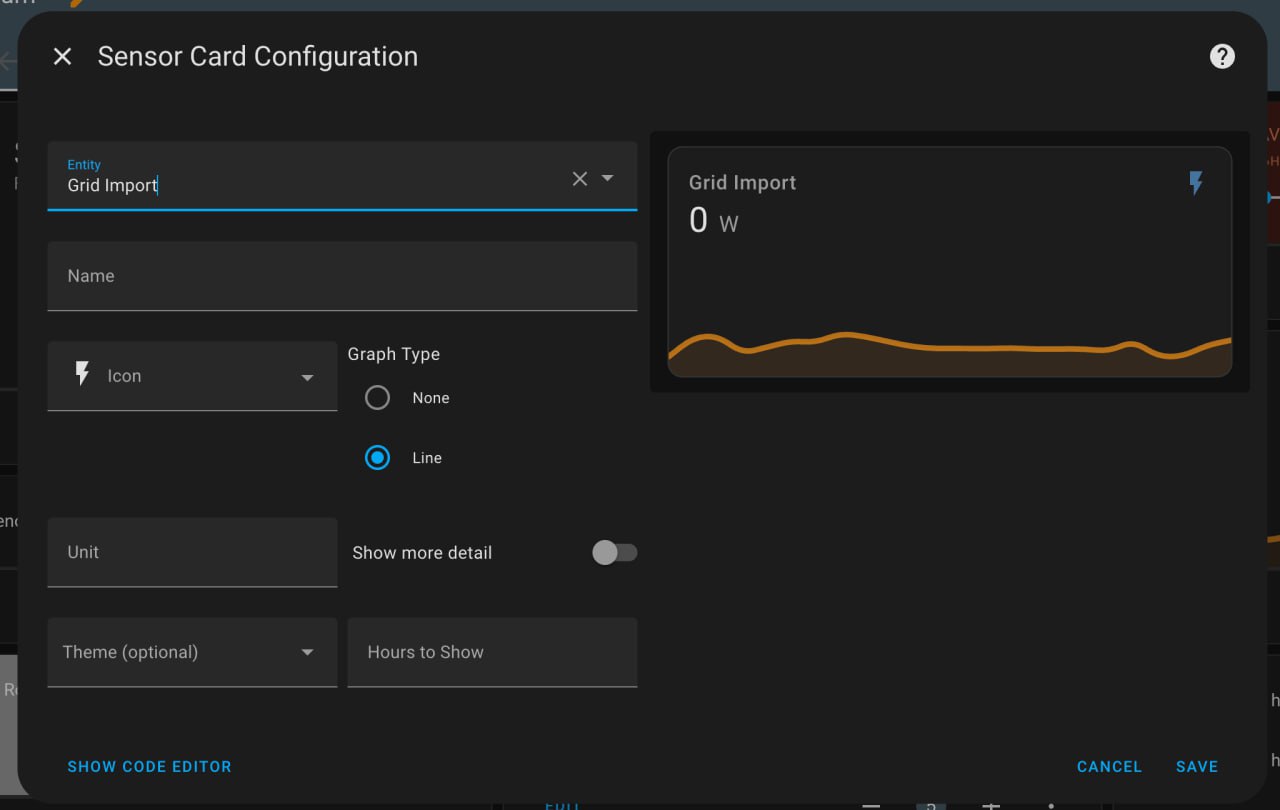Viewport: 1280px width, 810px height.
Task: Clear the Grid Import entity selection
Action: [580, 179]
